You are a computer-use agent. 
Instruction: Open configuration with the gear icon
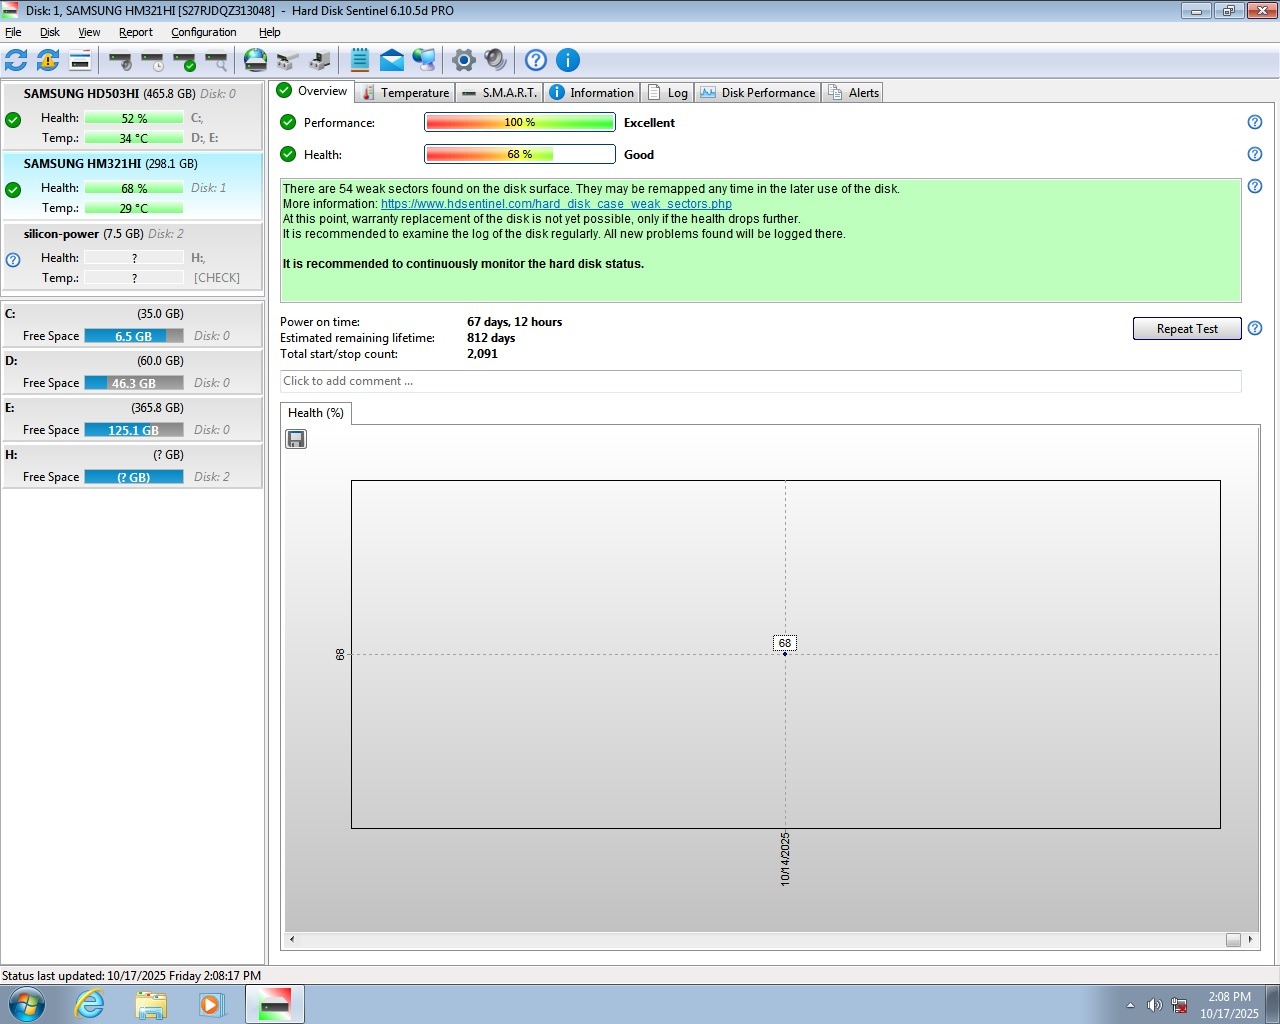(463, 60)
